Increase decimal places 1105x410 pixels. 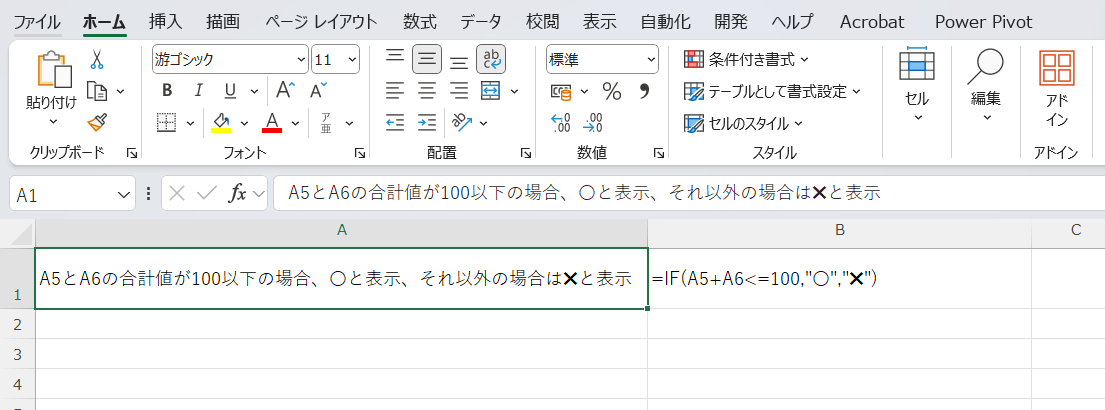click(561, 123)
